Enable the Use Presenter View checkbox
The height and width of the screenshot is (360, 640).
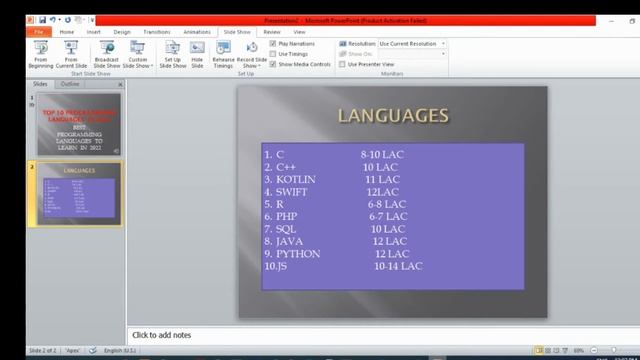pos(342,64)
